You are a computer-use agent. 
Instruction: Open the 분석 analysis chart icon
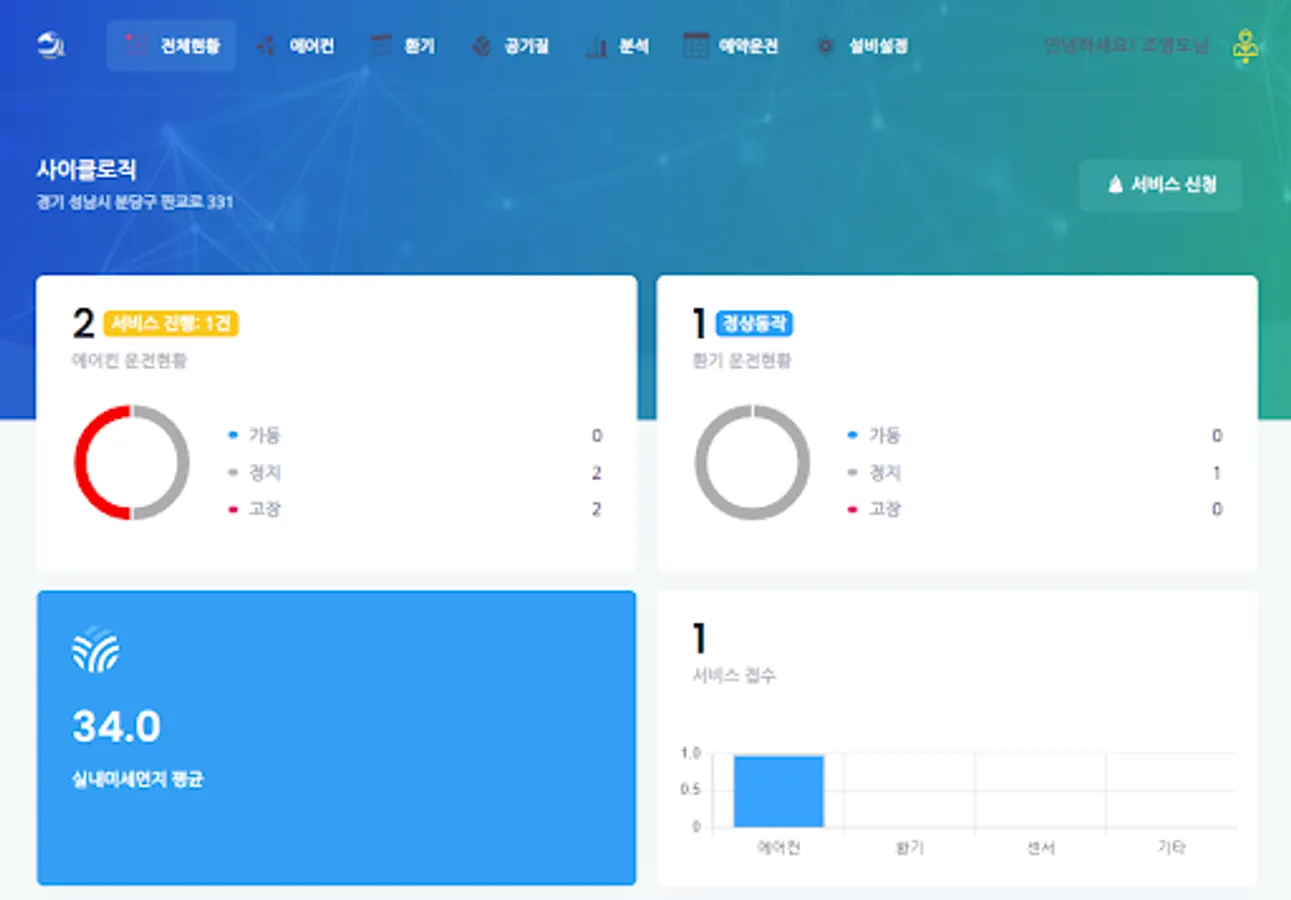(595, 45)
